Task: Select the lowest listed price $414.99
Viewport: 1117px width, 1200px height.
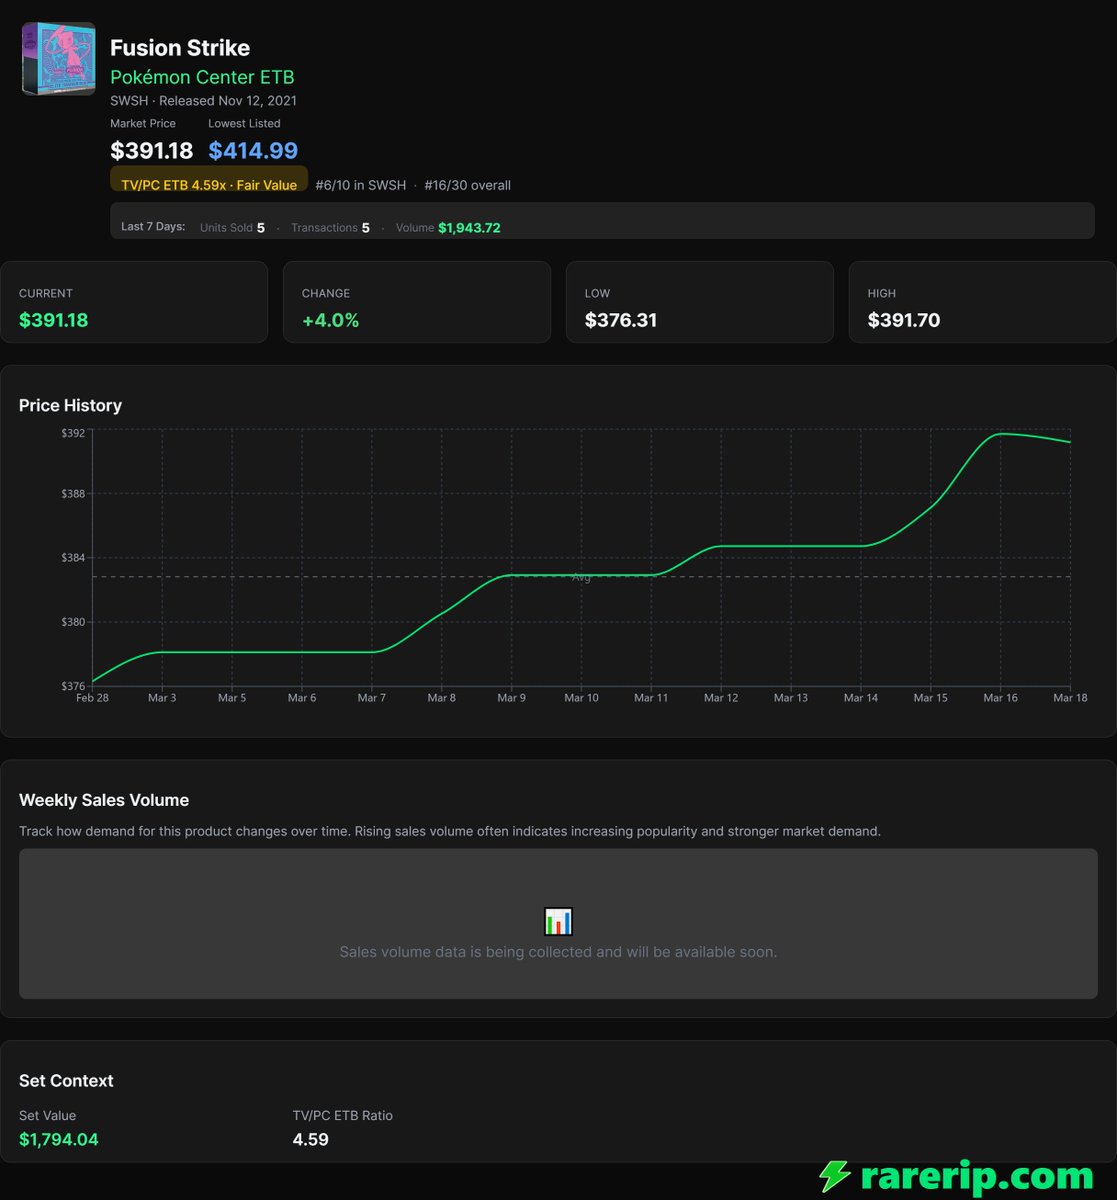Action: (x=253, y=151)
